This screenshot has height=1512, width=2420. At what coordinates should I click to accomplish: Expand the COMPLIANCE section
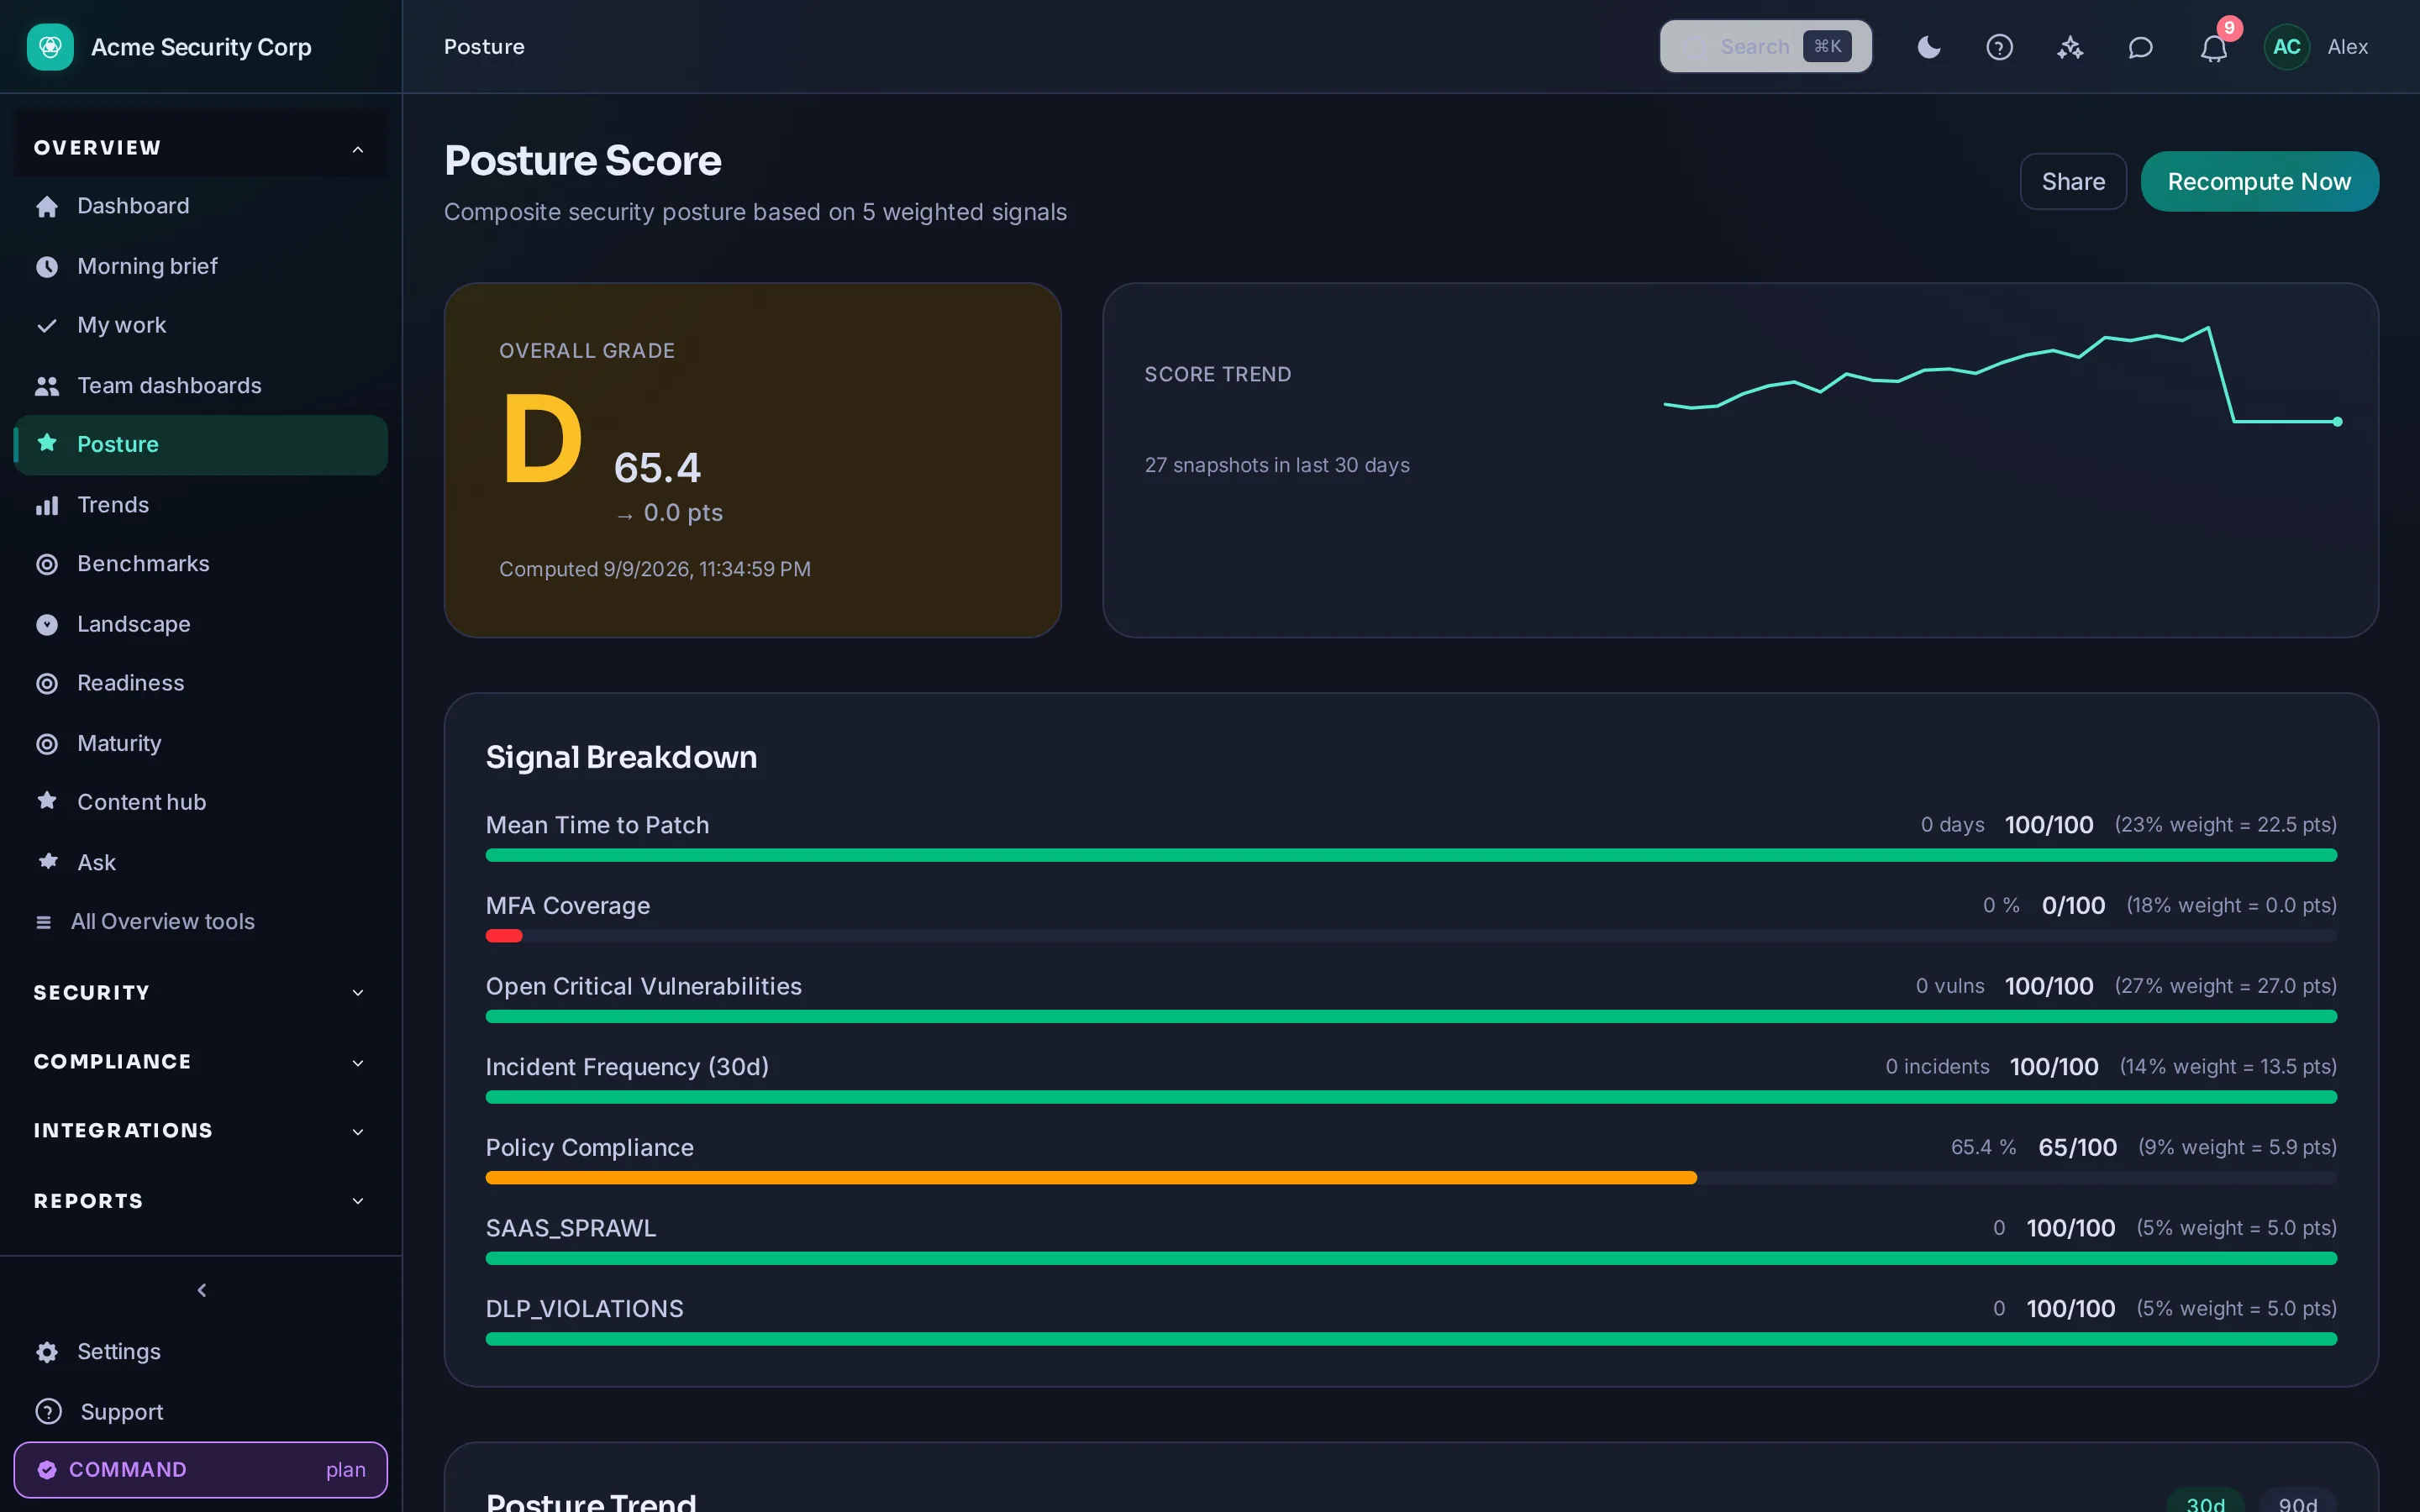click(200, 1062)
